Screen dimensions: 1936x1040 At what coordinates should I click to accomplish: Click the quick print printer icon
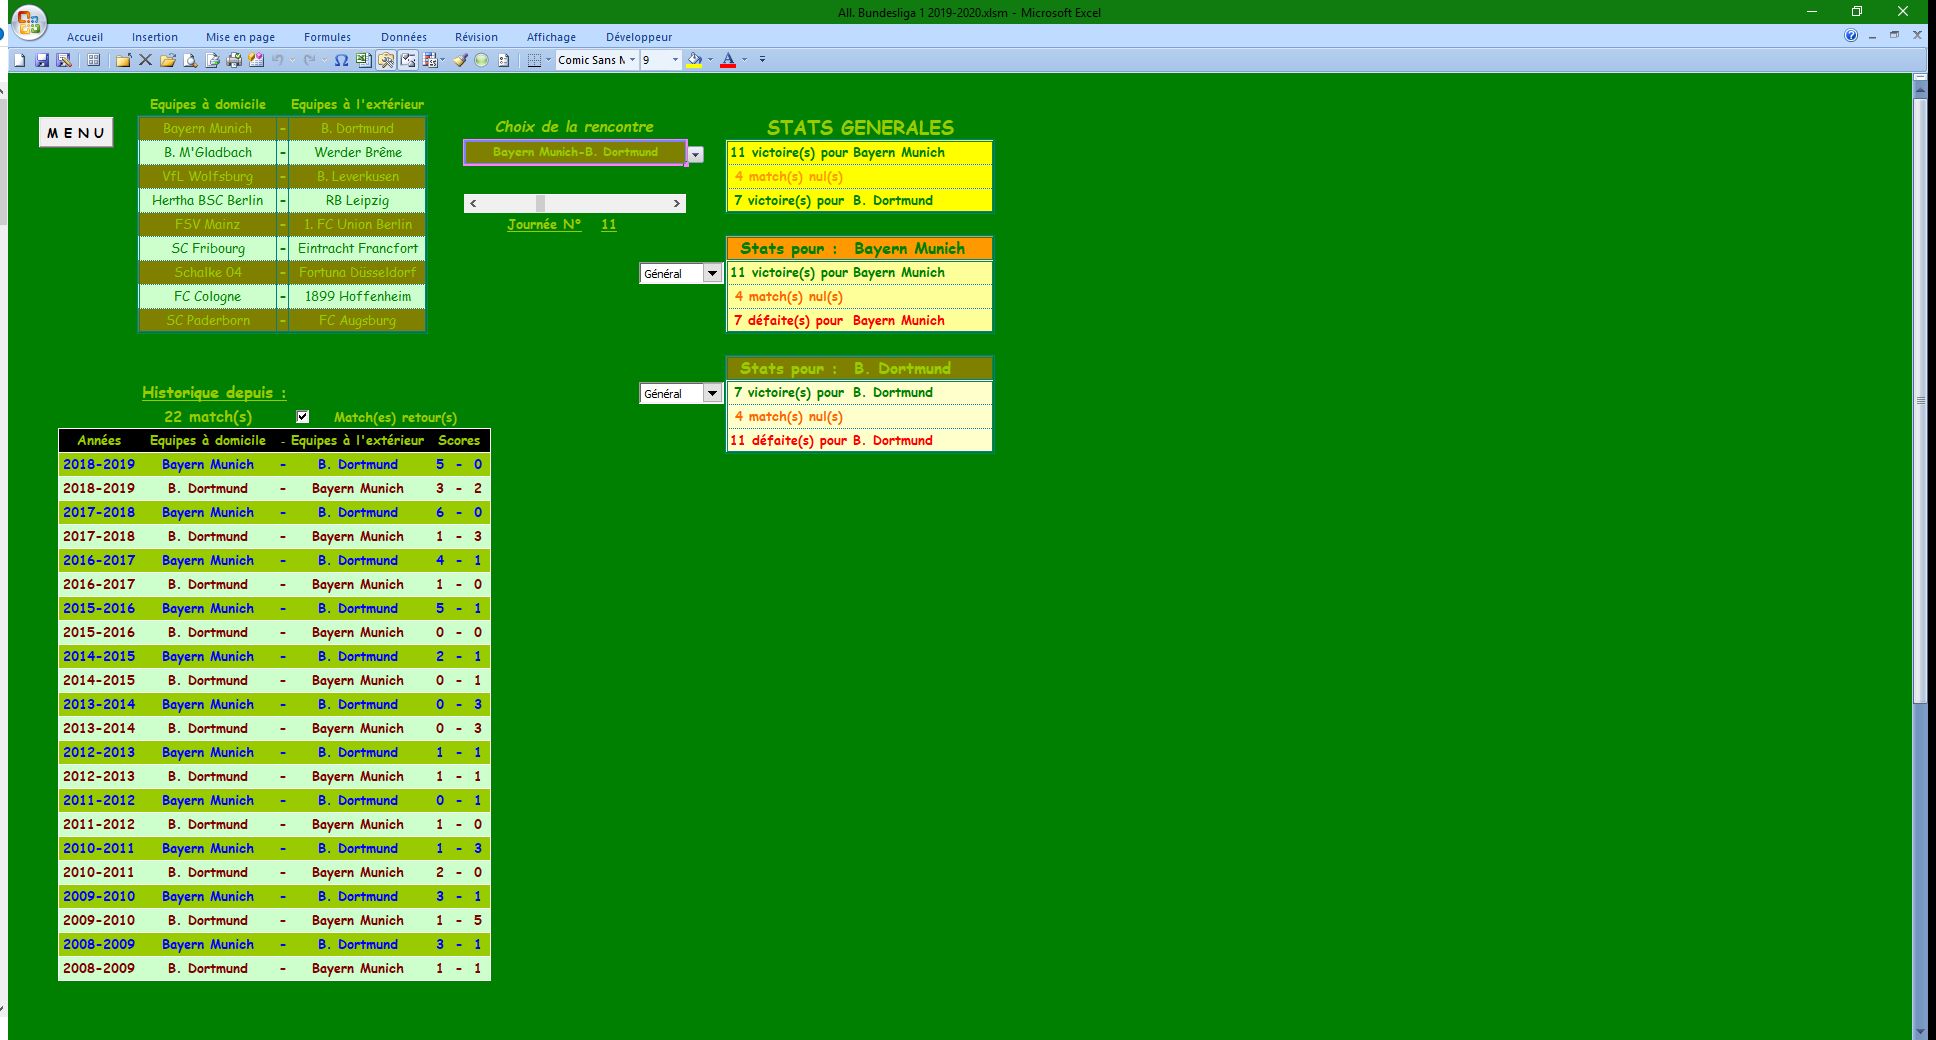pyautogui.click(x=234, y=60)
